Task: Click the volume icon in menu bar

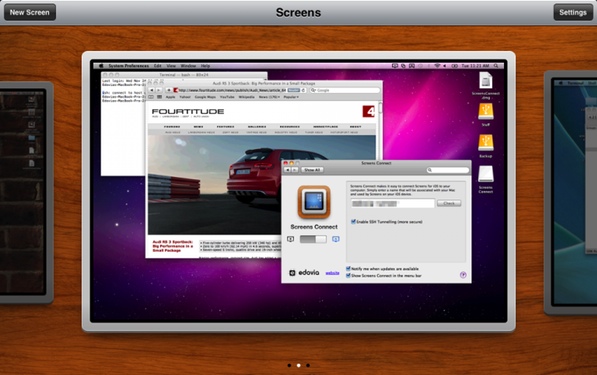Action: 444,66
